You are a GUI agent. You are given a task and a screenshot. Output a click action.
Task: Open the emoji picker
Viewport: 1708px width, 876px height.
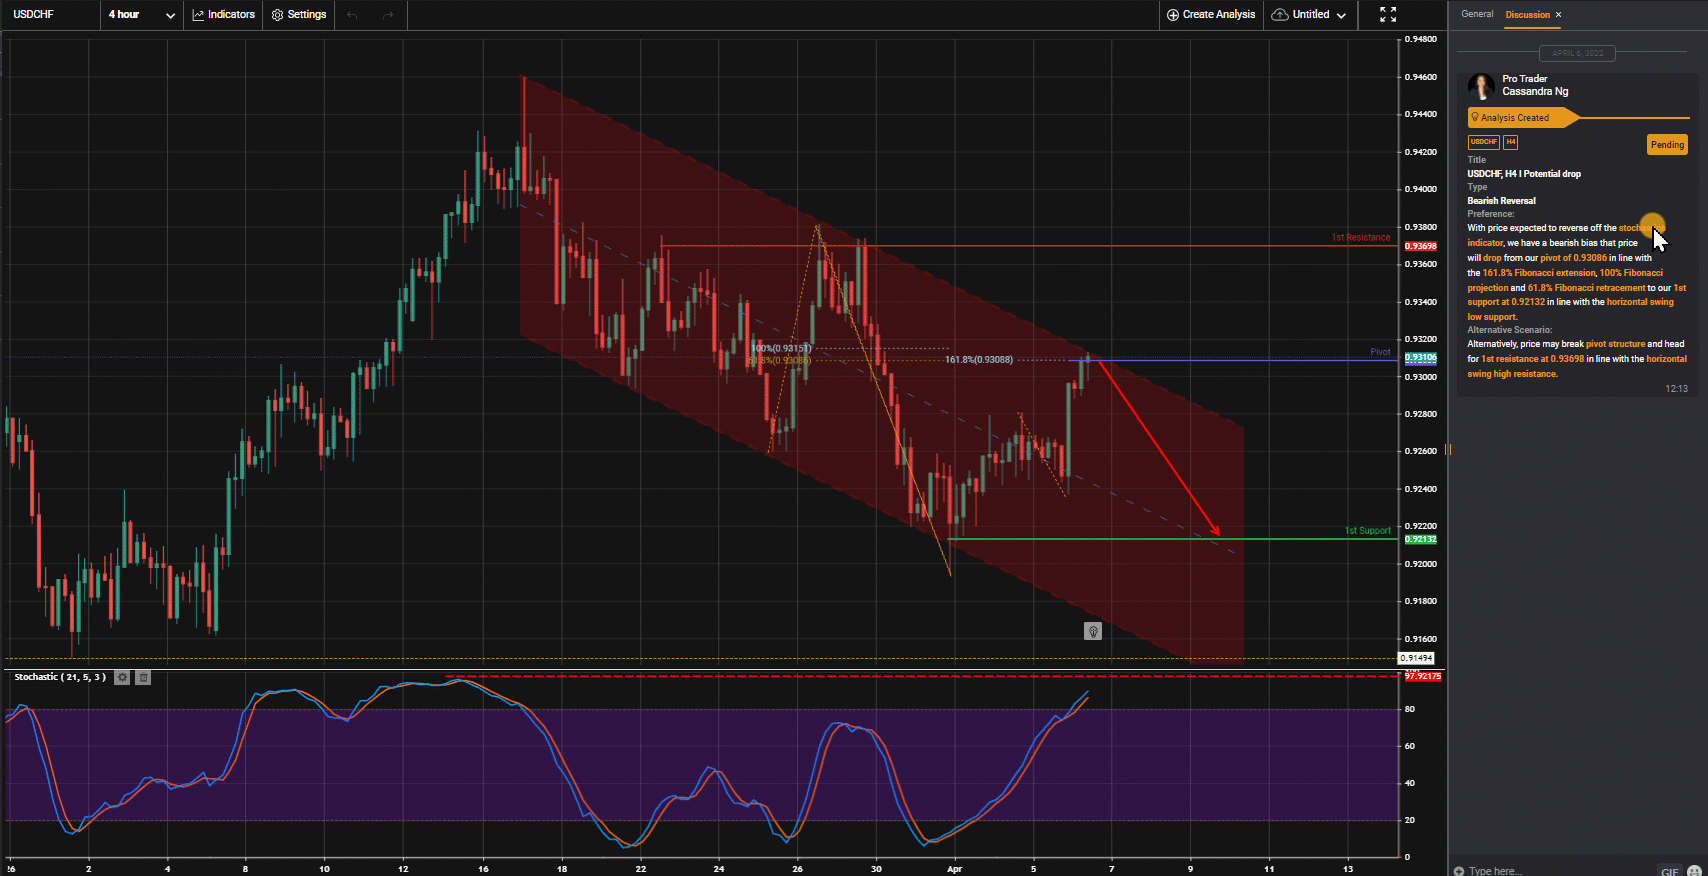(1694, 871)
